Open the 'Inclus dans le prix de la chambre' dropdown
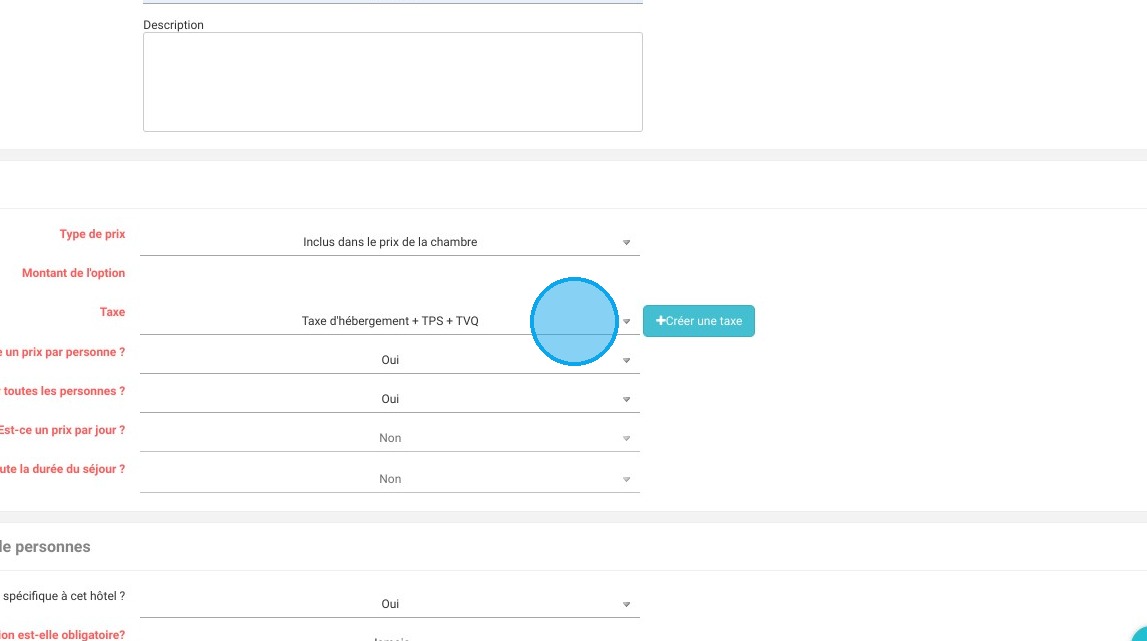The width and height of the screenshot is (1147, 641). pos(390,242)
